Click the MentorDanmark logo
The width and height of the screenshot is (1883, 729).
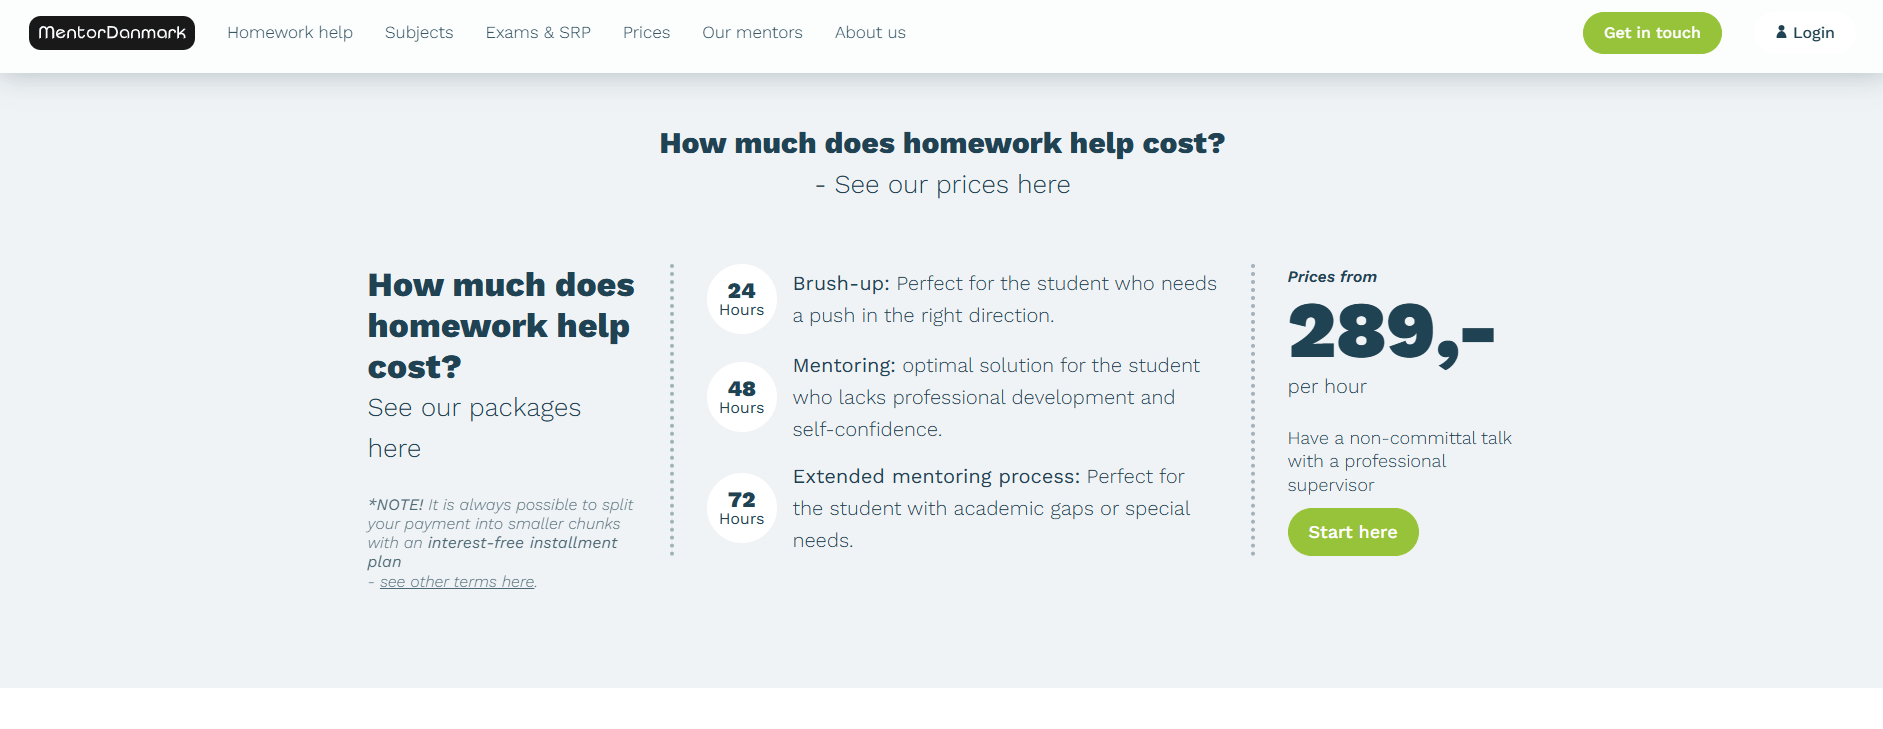click(112, 33)
